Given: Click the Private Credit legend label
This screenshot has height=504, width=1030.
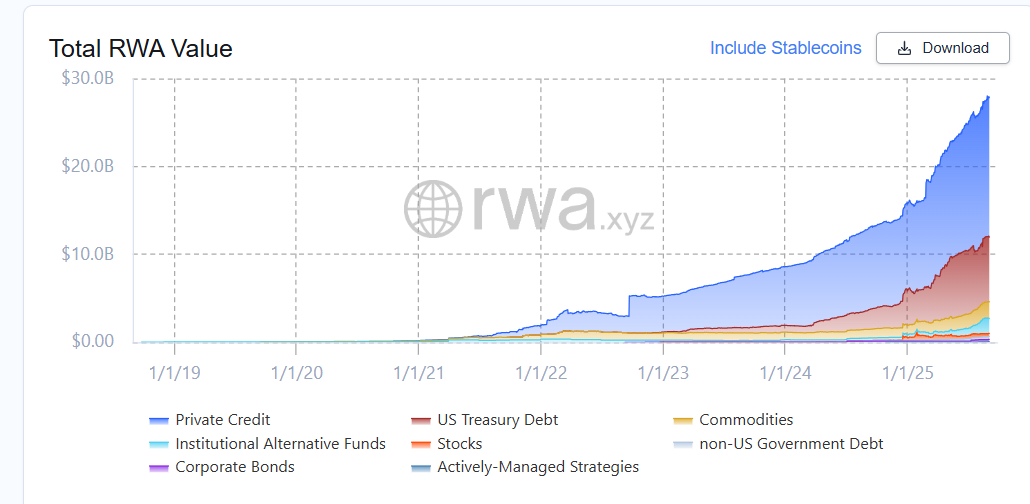Looking at the screenshot, I should pyautogui.click(x=222, y=420).
